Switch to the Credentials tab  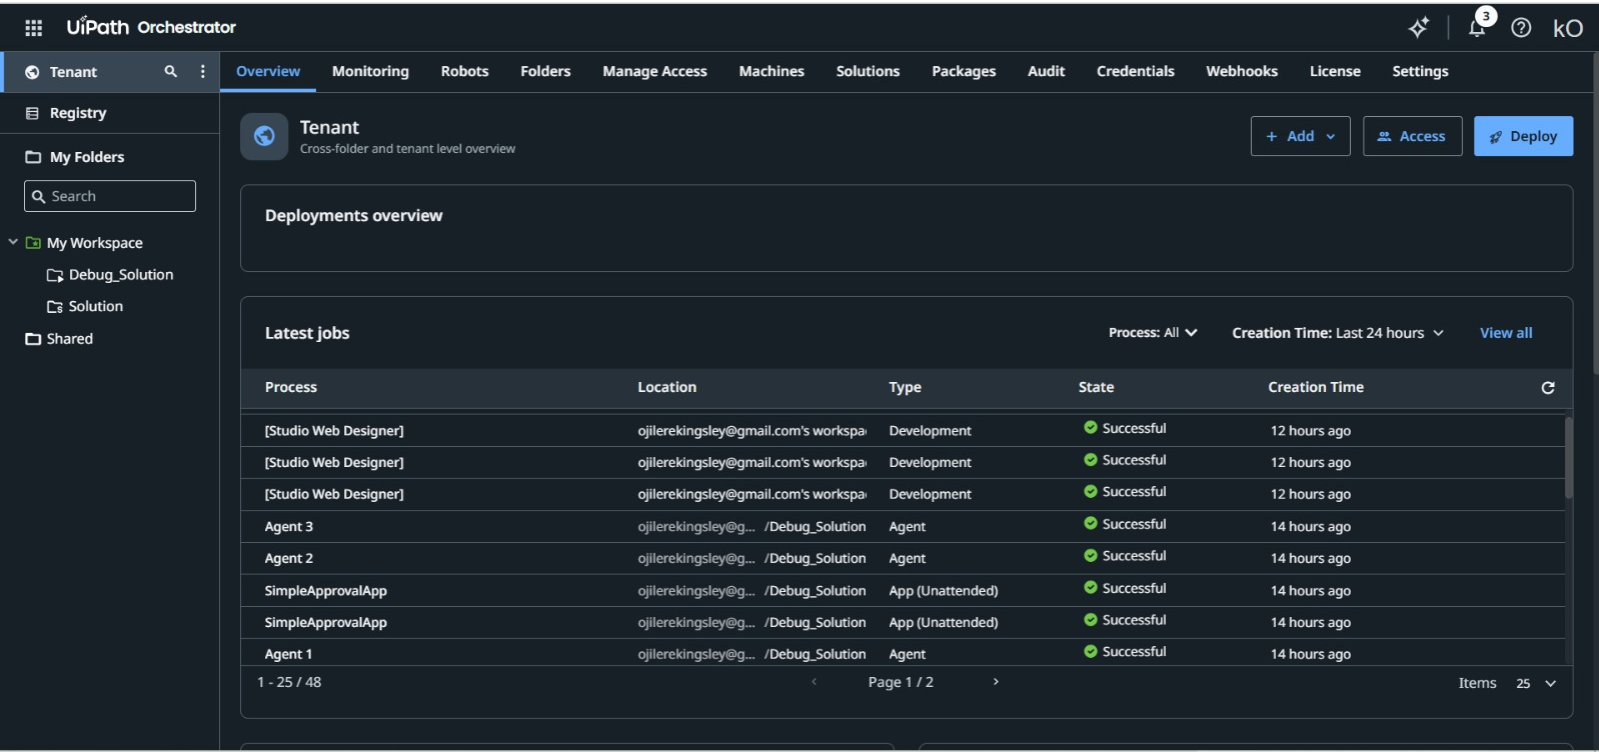[x=1135, y=71]
